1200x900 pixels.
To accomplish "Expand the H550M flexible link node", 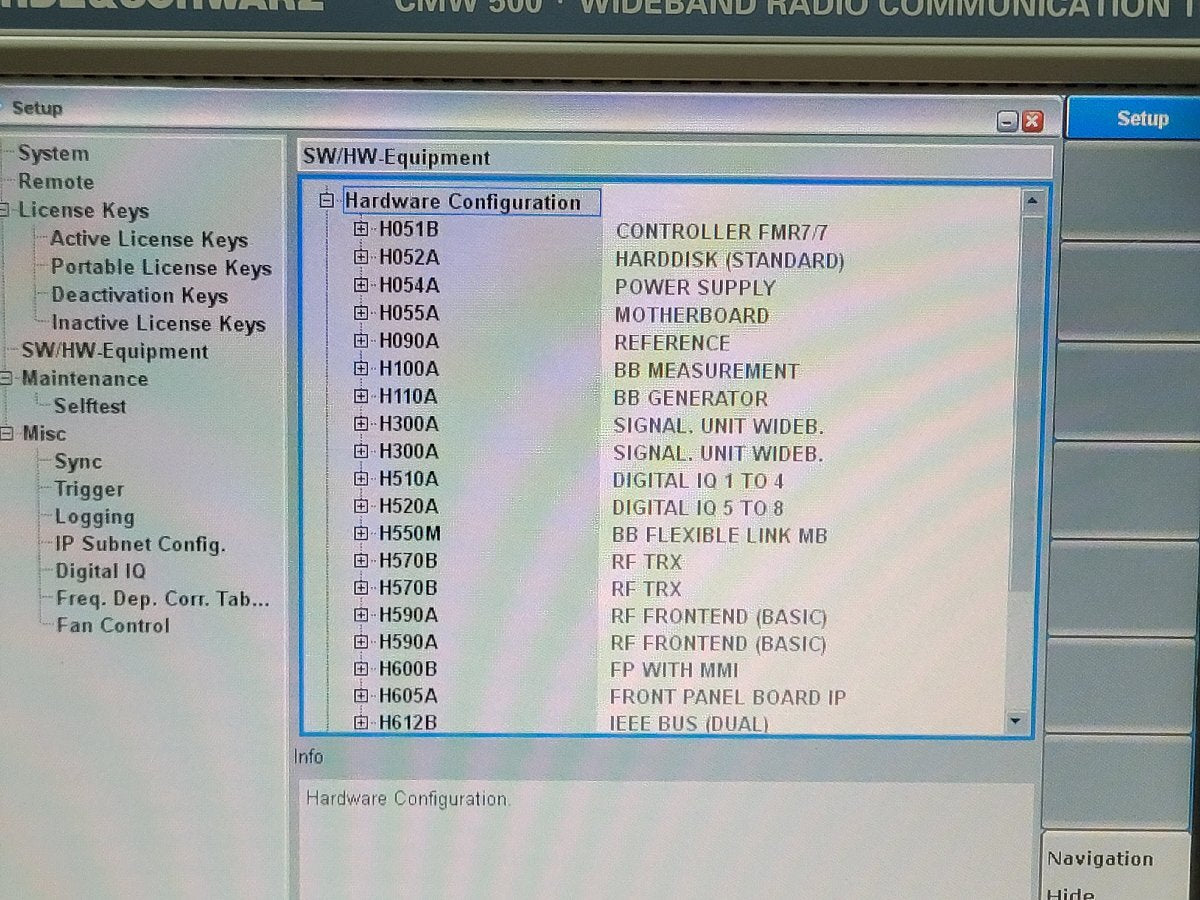I will tap(360, 534).
